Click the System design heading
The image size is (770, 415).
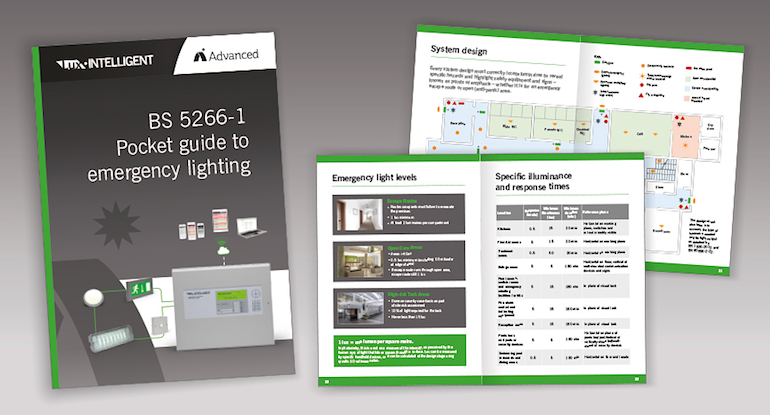459,50
